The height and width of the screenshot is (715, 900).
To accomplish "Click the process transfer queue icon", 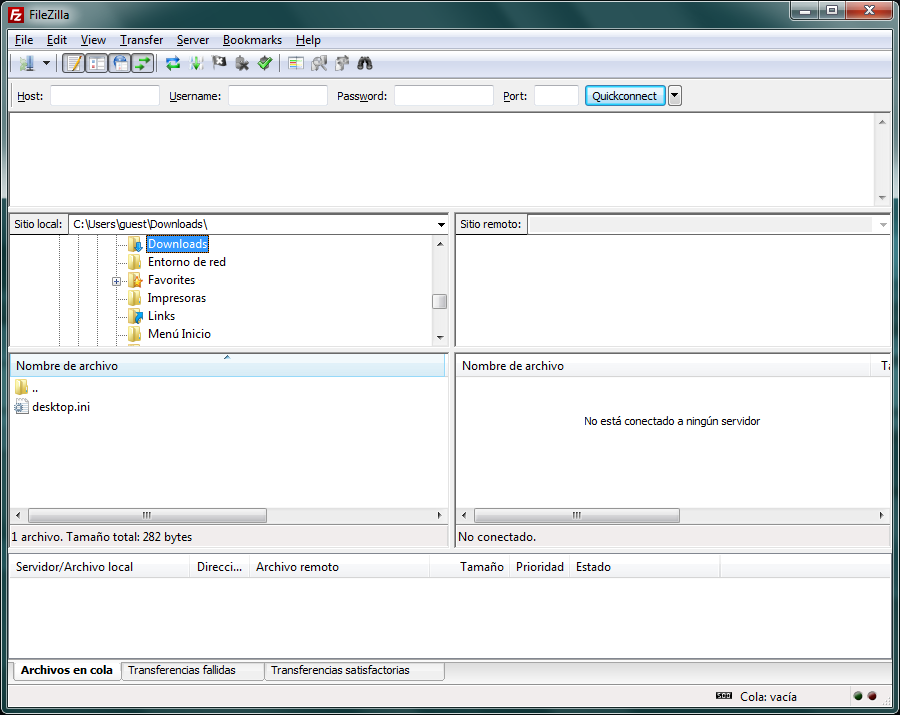I will [196, 64].
